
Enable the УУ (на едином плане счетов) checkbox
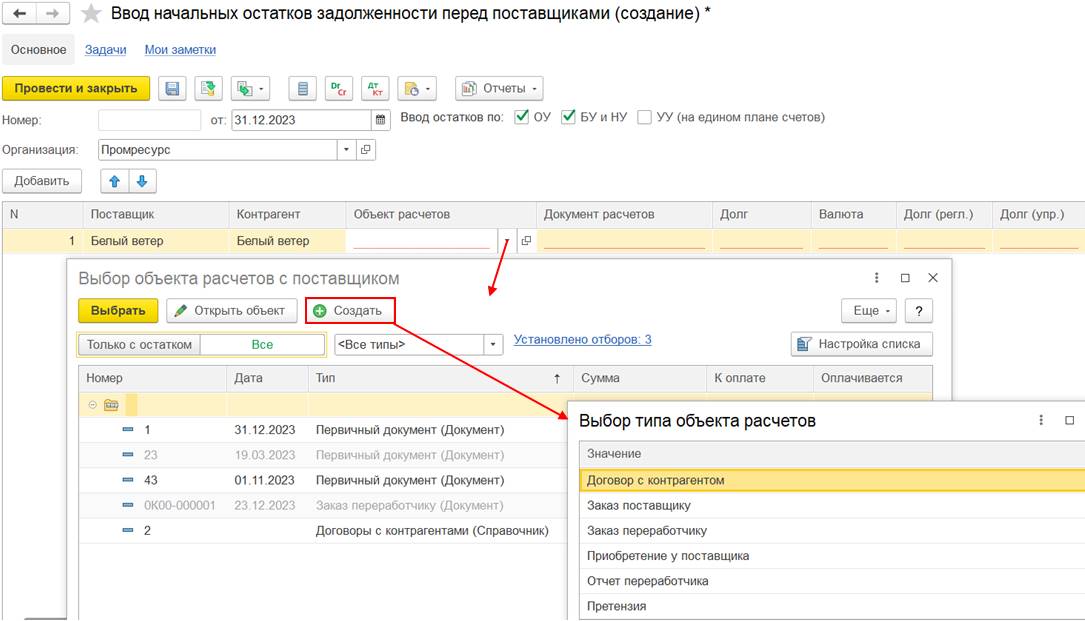click(645, 117)
